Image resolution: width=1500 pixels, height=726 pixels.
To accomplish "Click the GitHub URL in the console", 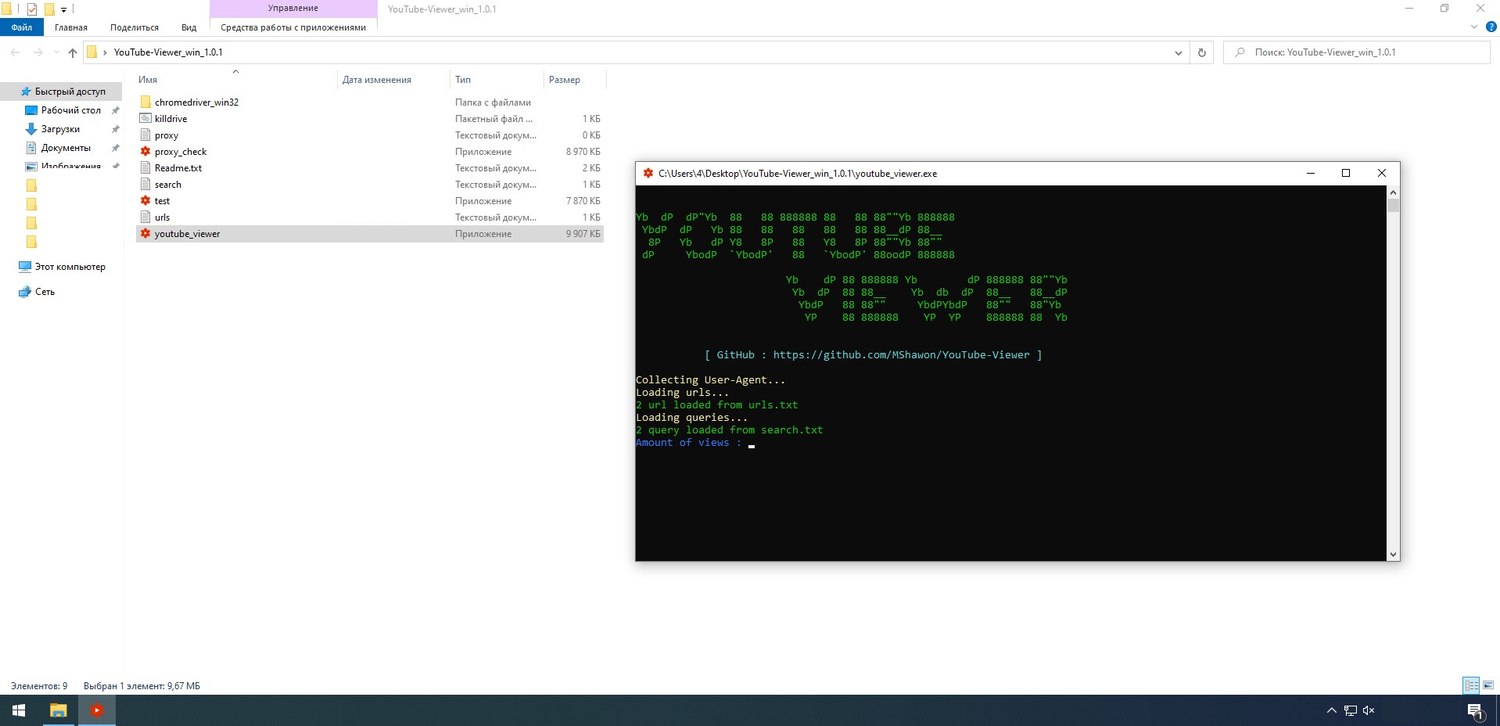I will (901, 355).
